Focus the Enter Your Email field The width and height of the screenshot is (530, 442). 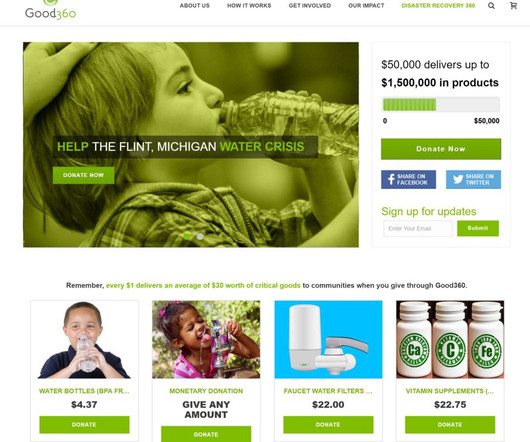pos(418,229)
